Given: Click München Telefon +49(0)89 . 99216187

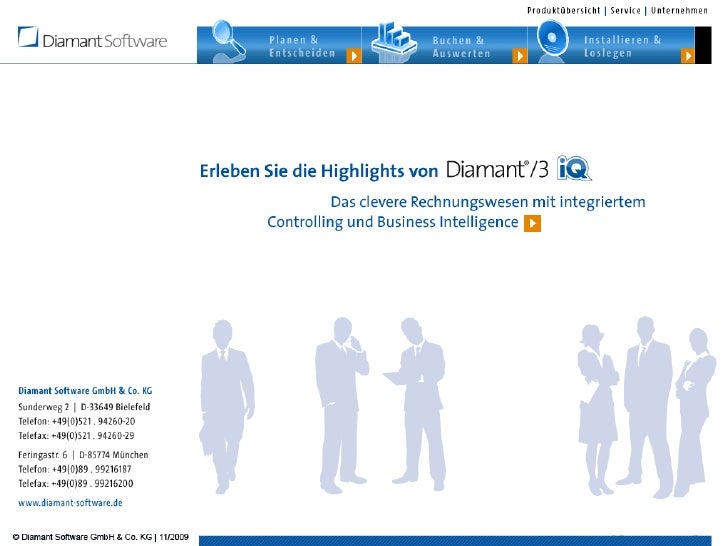Looking at the screenshot, I should pos(74,469).
